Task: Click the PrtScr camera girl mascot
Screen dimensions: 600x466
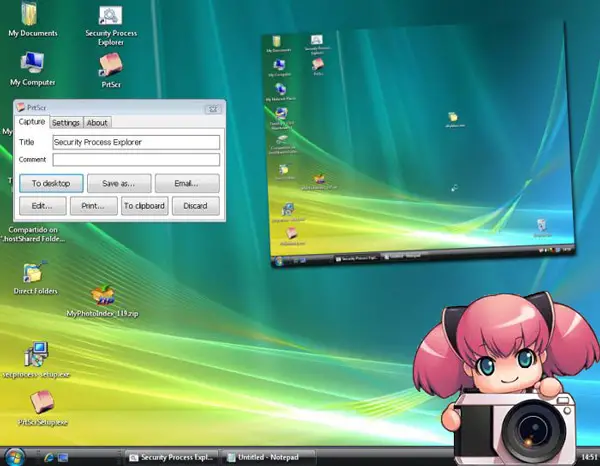Action: (507, 379)
